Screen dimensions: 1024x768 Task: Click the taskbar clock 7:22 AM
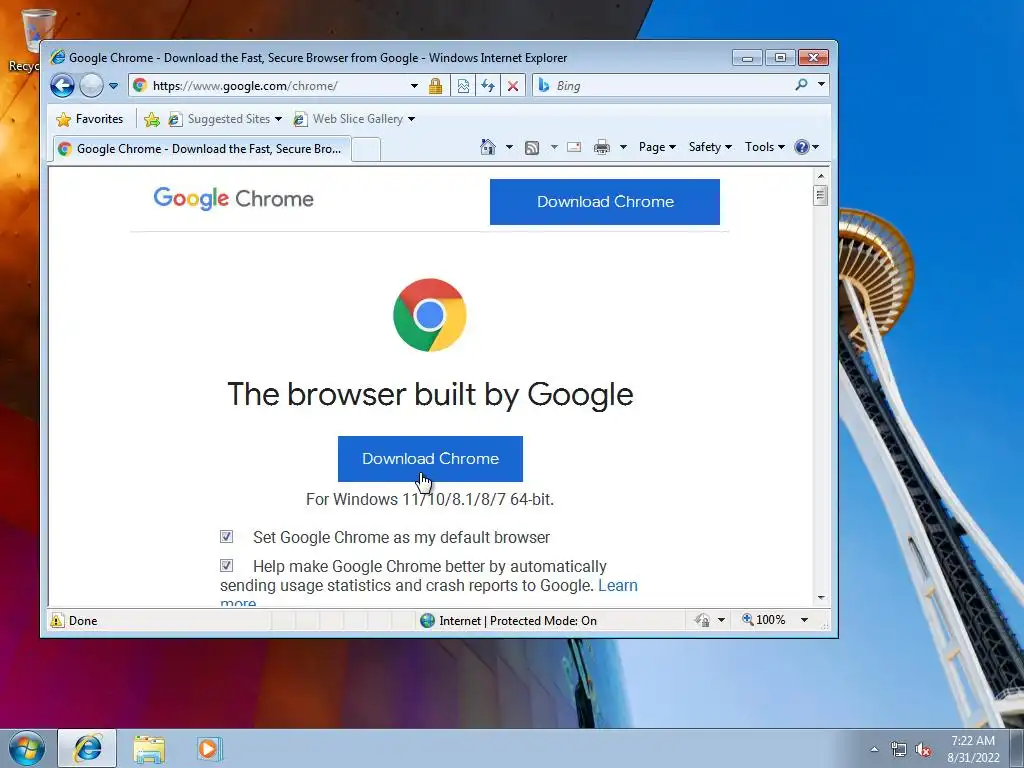[x=973, y=741]
